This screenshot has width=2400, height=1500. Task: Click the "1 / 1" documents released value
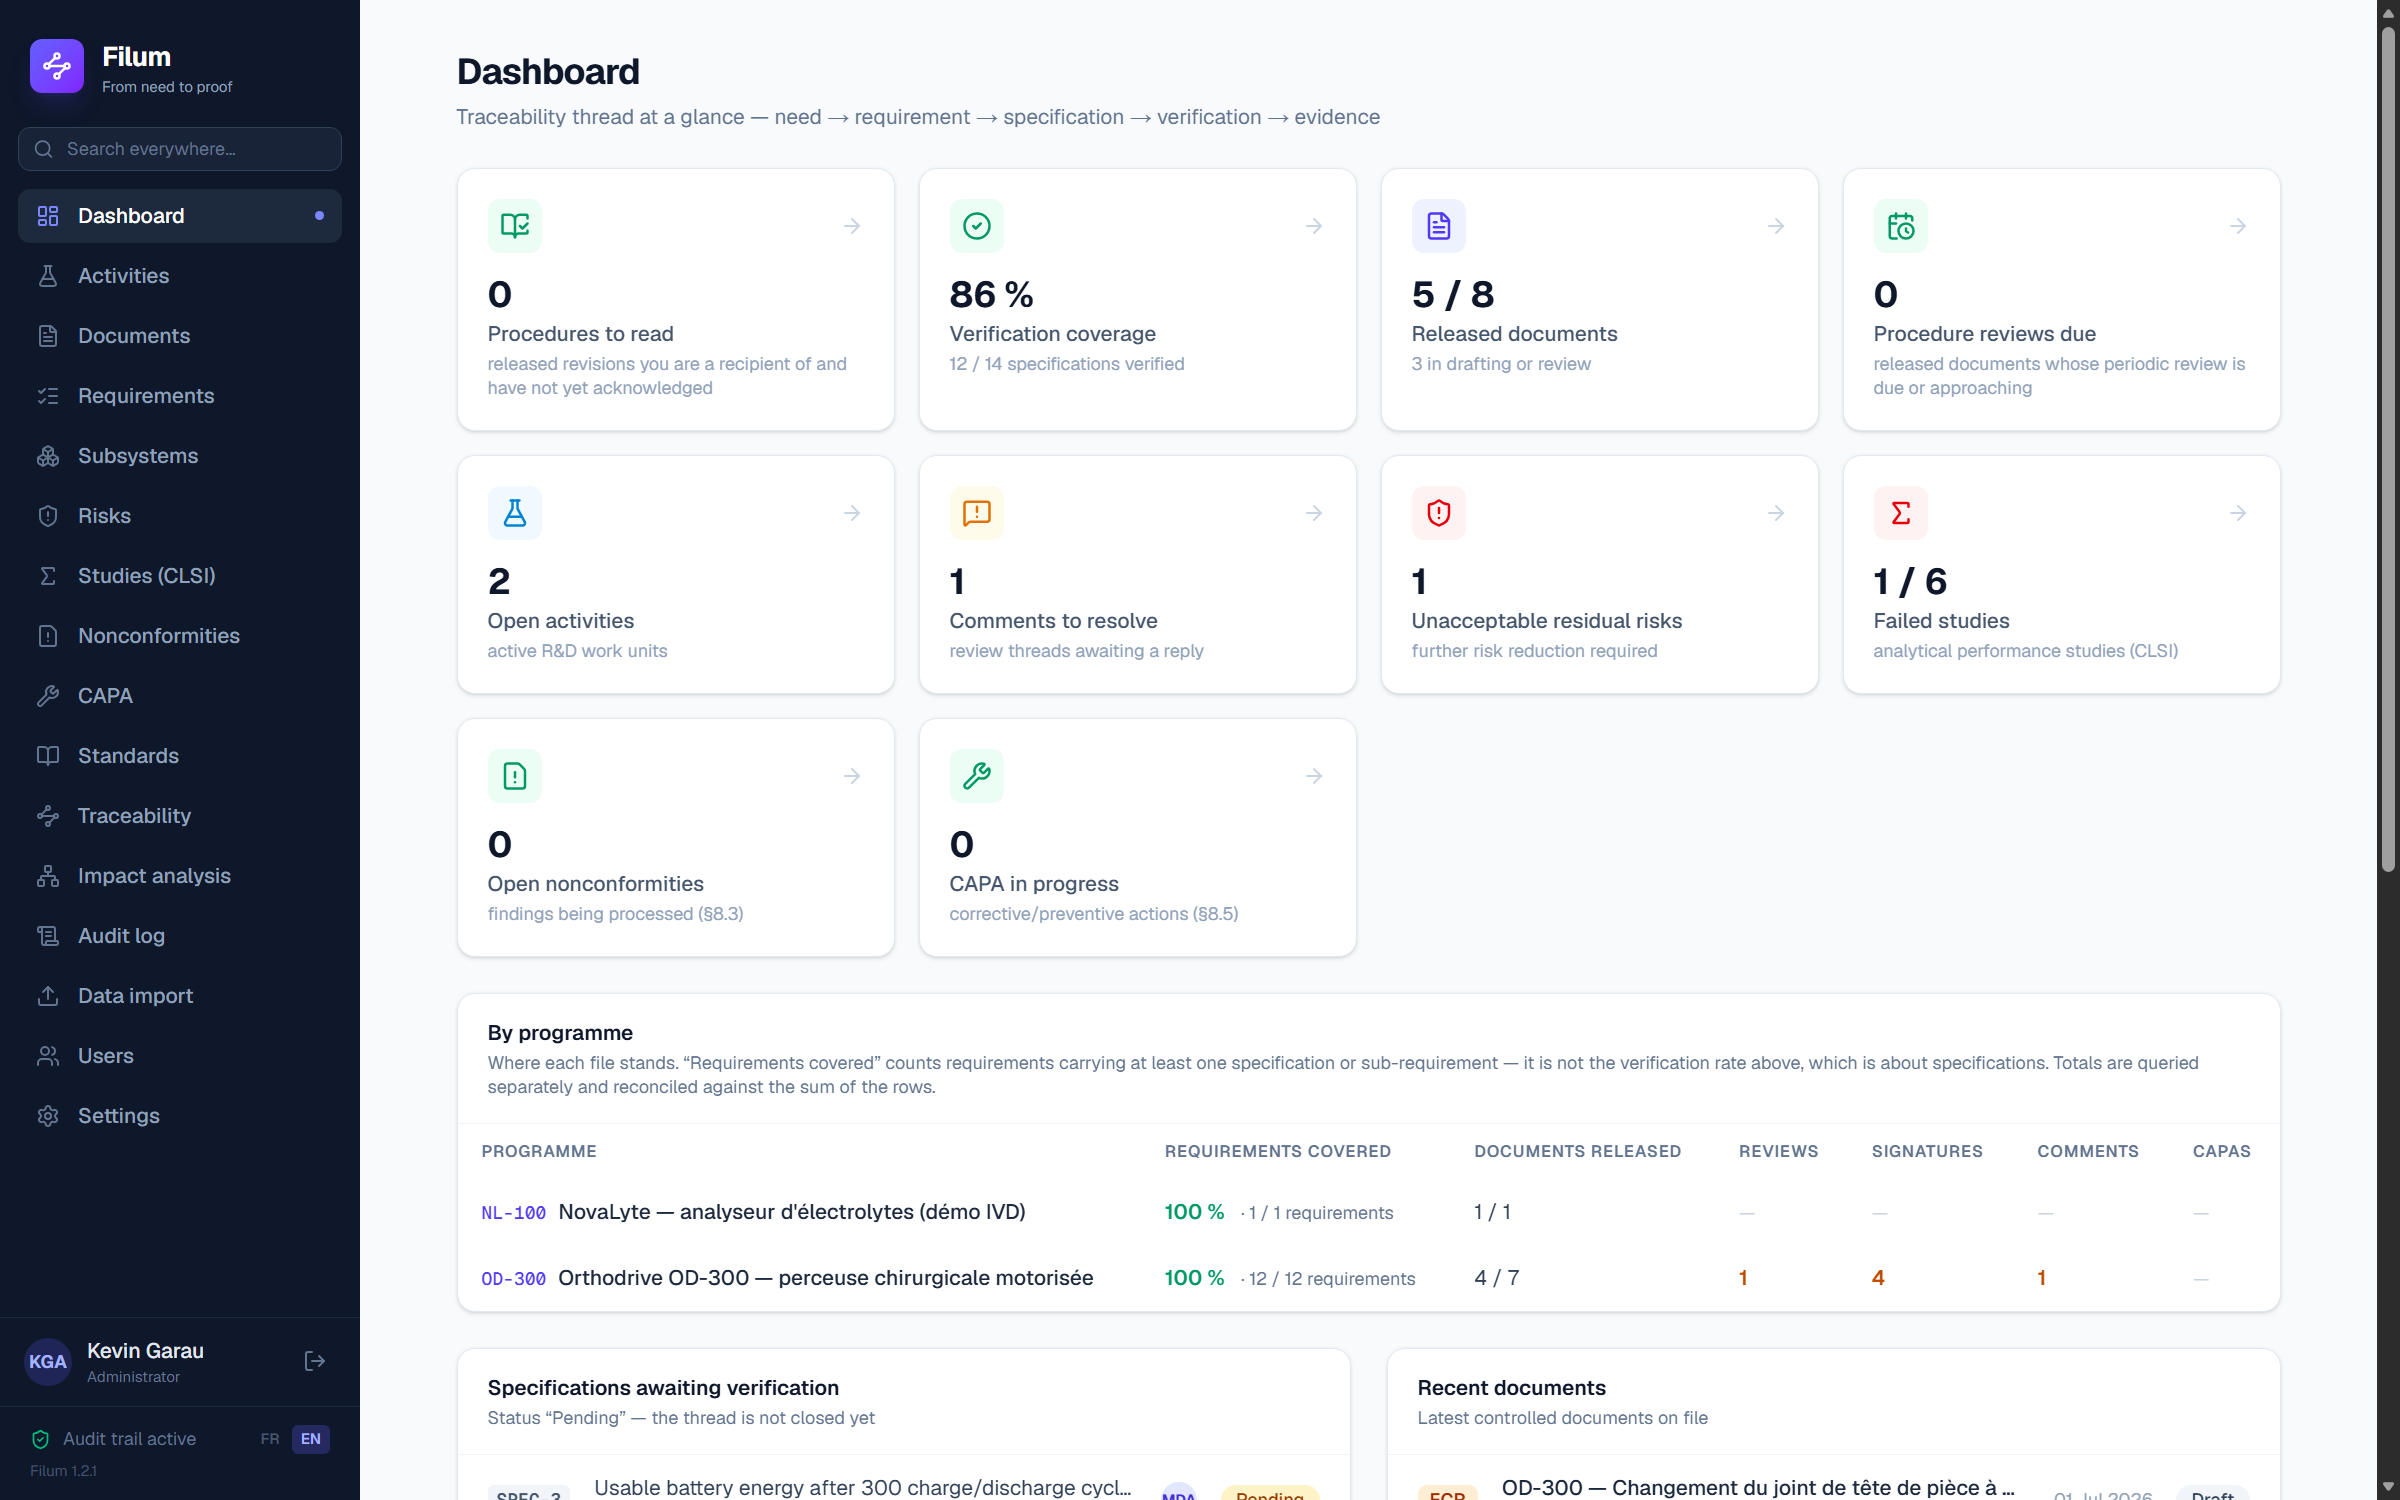pyautogui.click(x=1492, y=1212)
